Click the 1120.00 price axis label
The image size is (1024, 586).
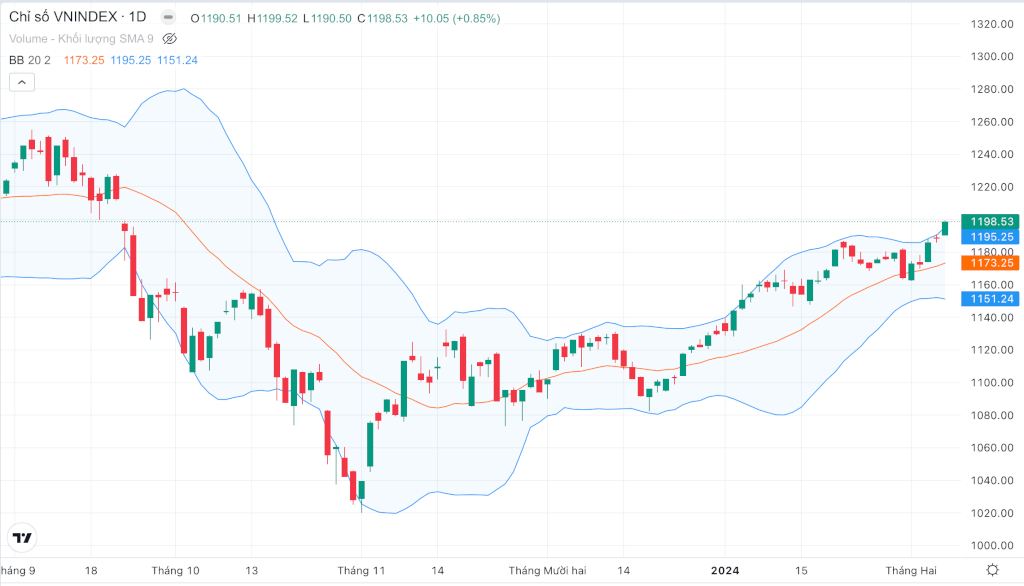(x=992, y=350)
